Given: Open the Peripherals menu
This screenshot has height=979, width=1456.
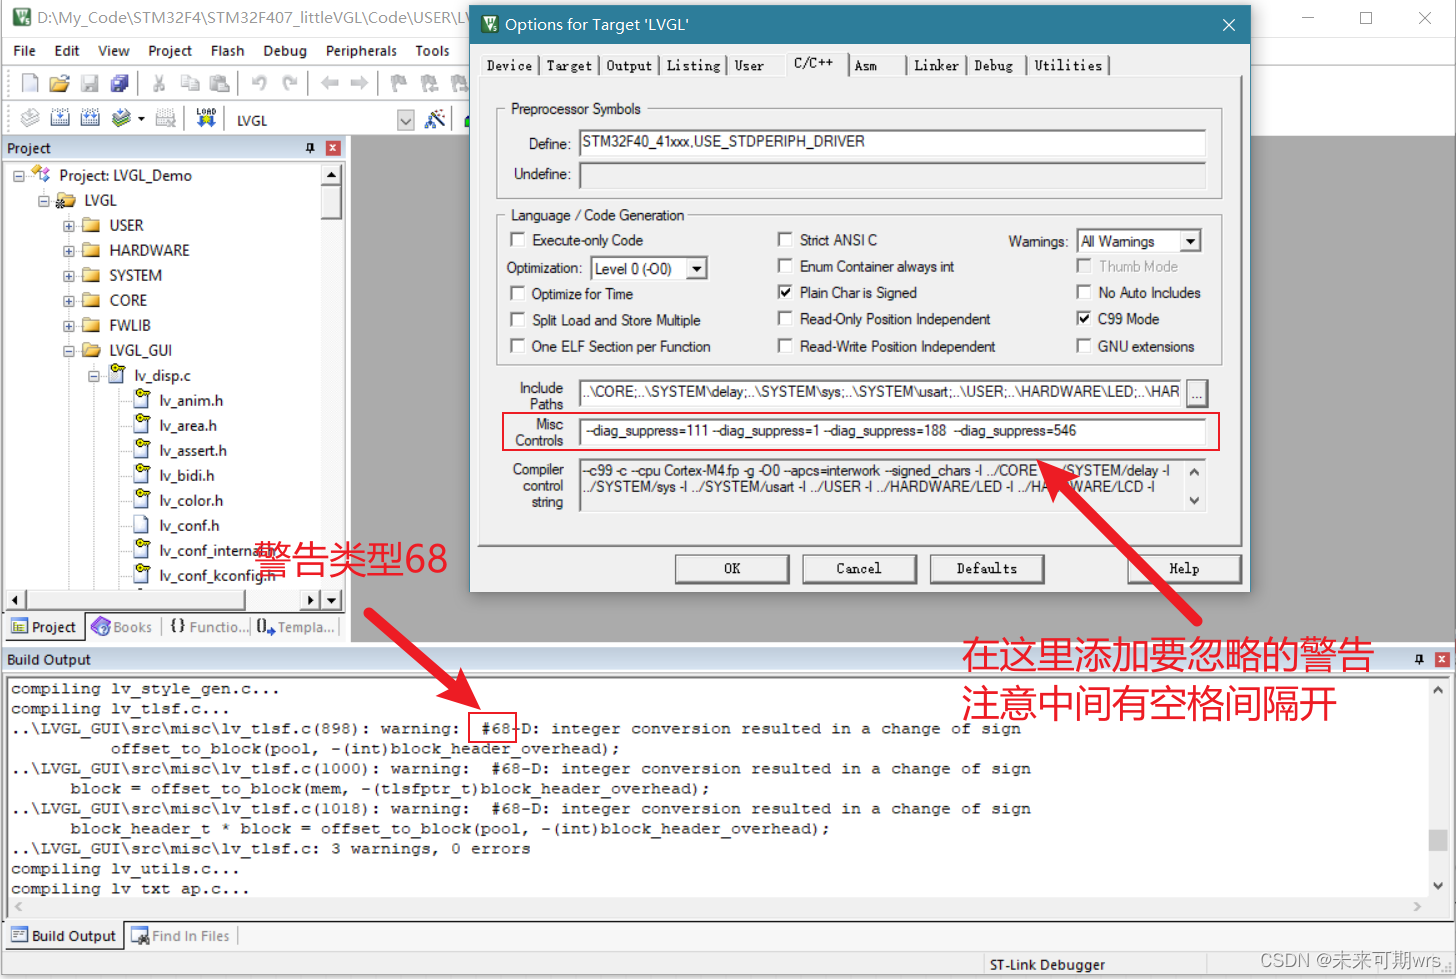Looking at the screenshot, I should click(361, 50).
